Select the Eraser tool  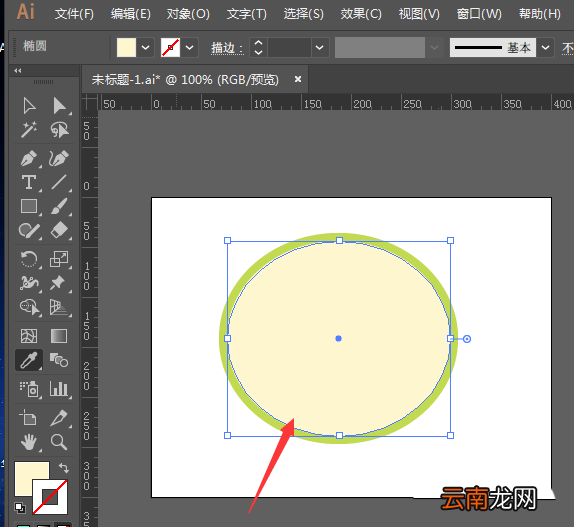pos(59,231)
